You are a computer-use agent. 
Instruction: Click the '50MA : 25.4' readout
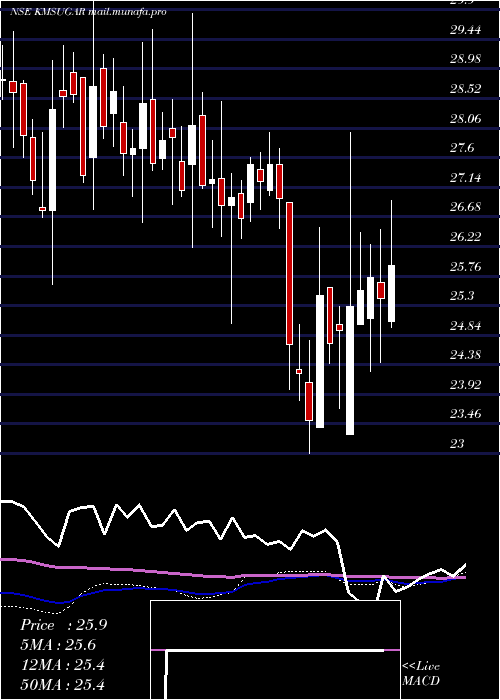pyautogui.click(x=62, y=684)
